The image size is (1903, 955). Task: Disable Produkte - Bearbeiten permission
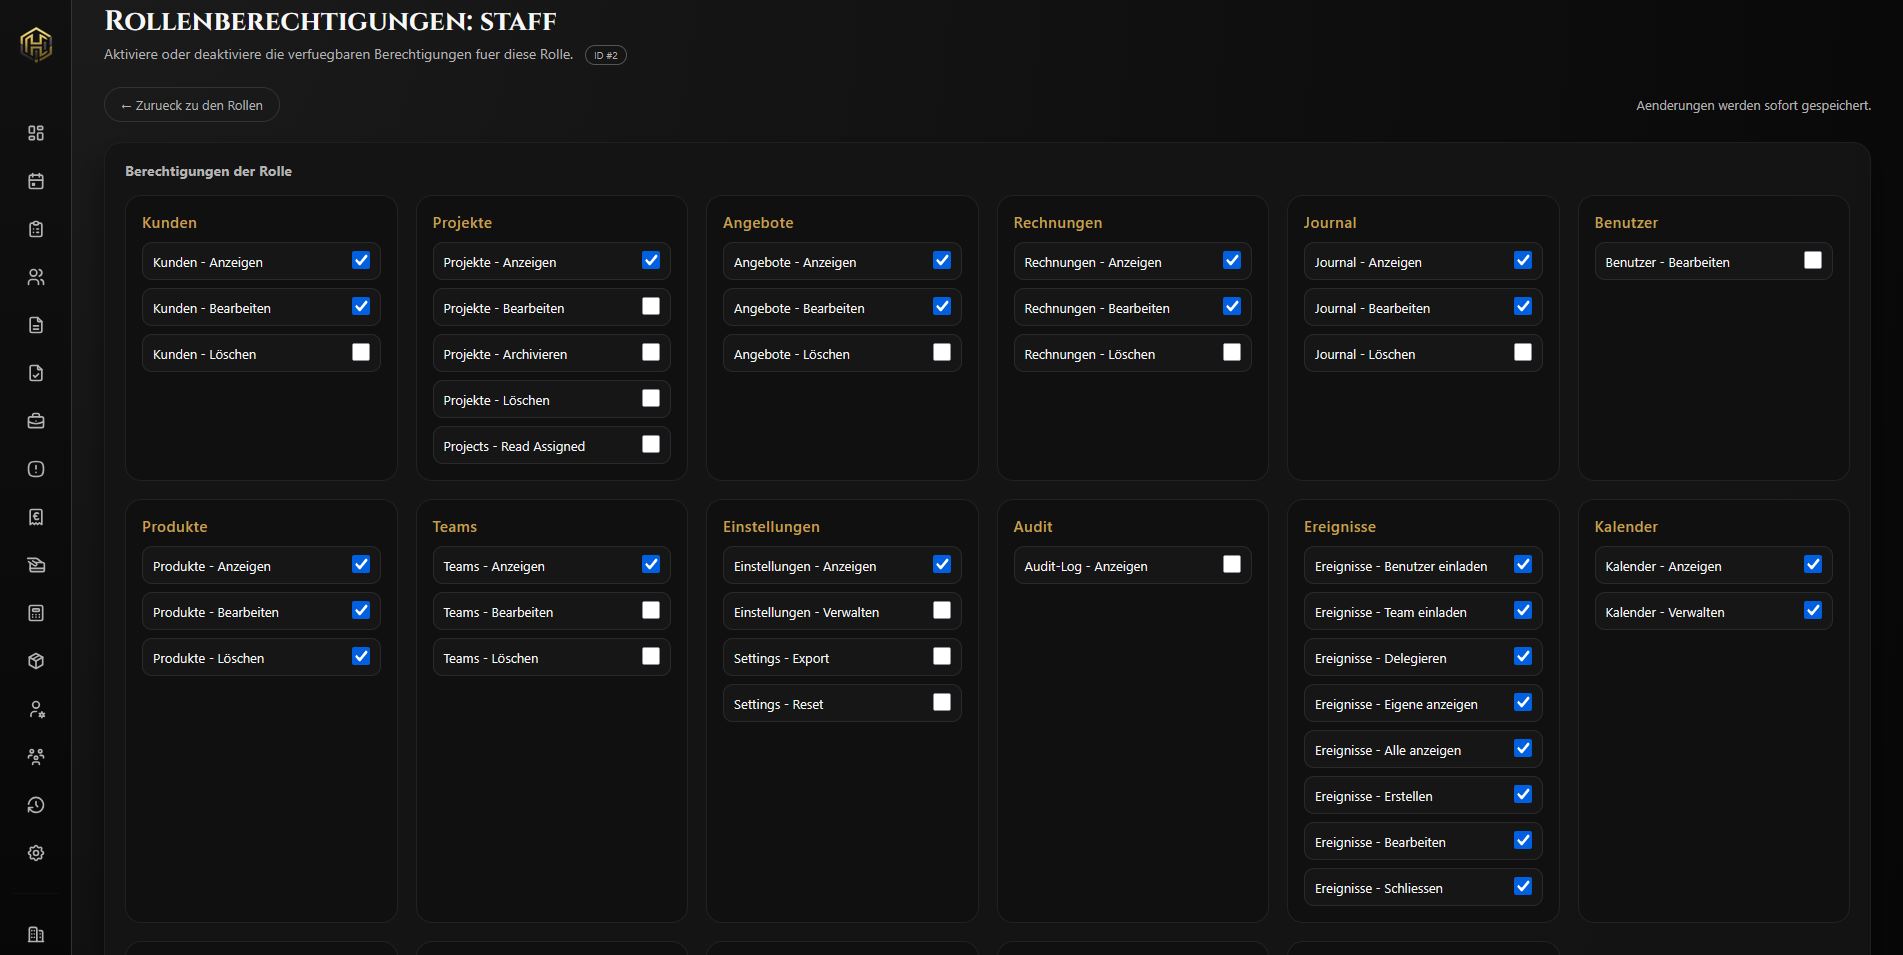(x=361, y=610)
